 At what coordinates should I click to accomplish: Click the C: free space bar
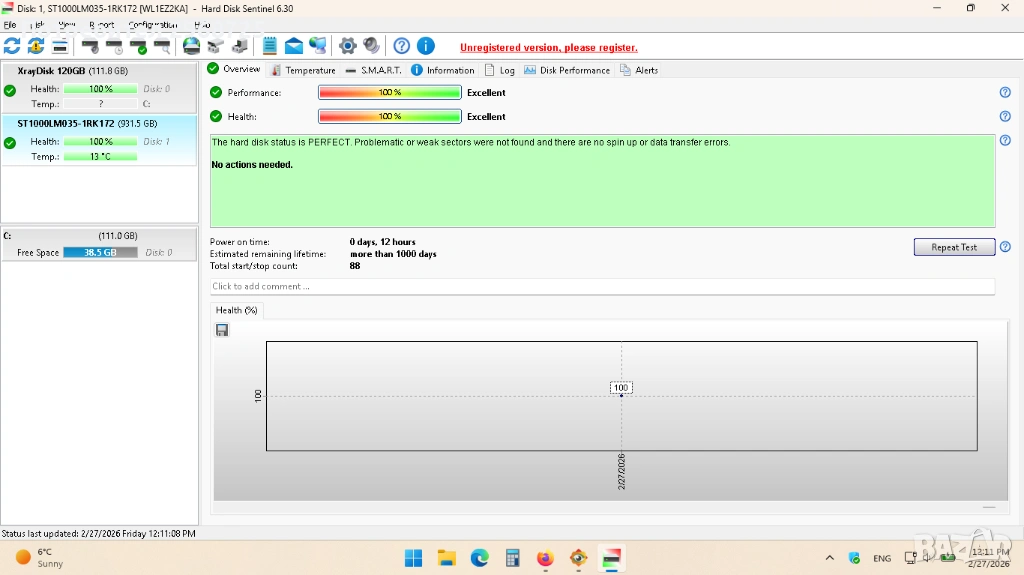click(x=100, y=253)
